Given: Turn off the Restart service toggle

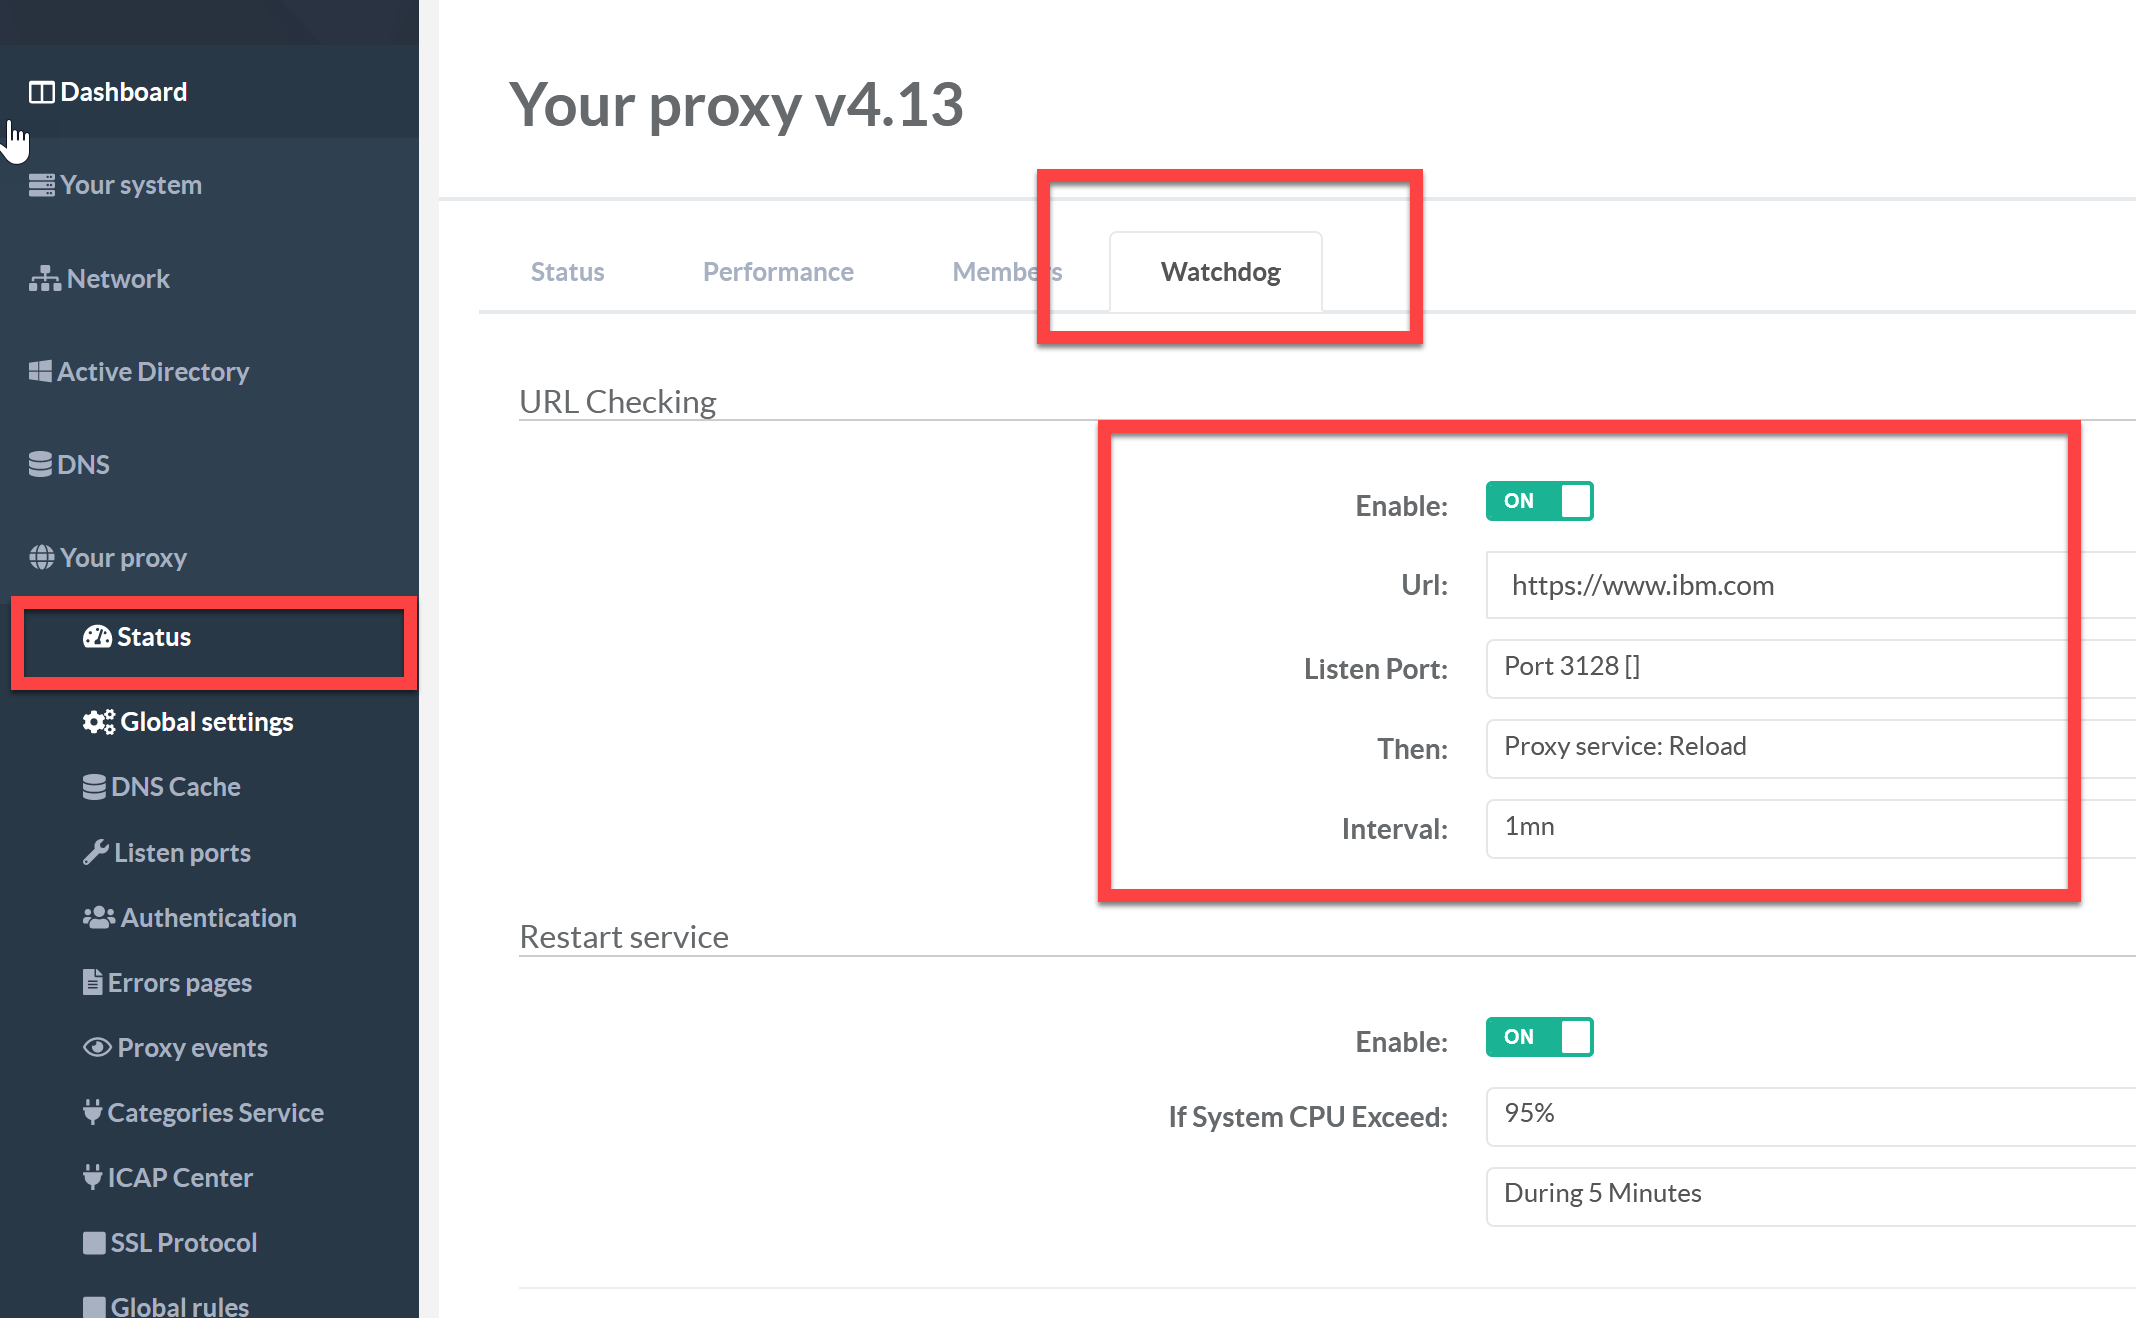Looking at the screenshot, I should point(1538,1037).
